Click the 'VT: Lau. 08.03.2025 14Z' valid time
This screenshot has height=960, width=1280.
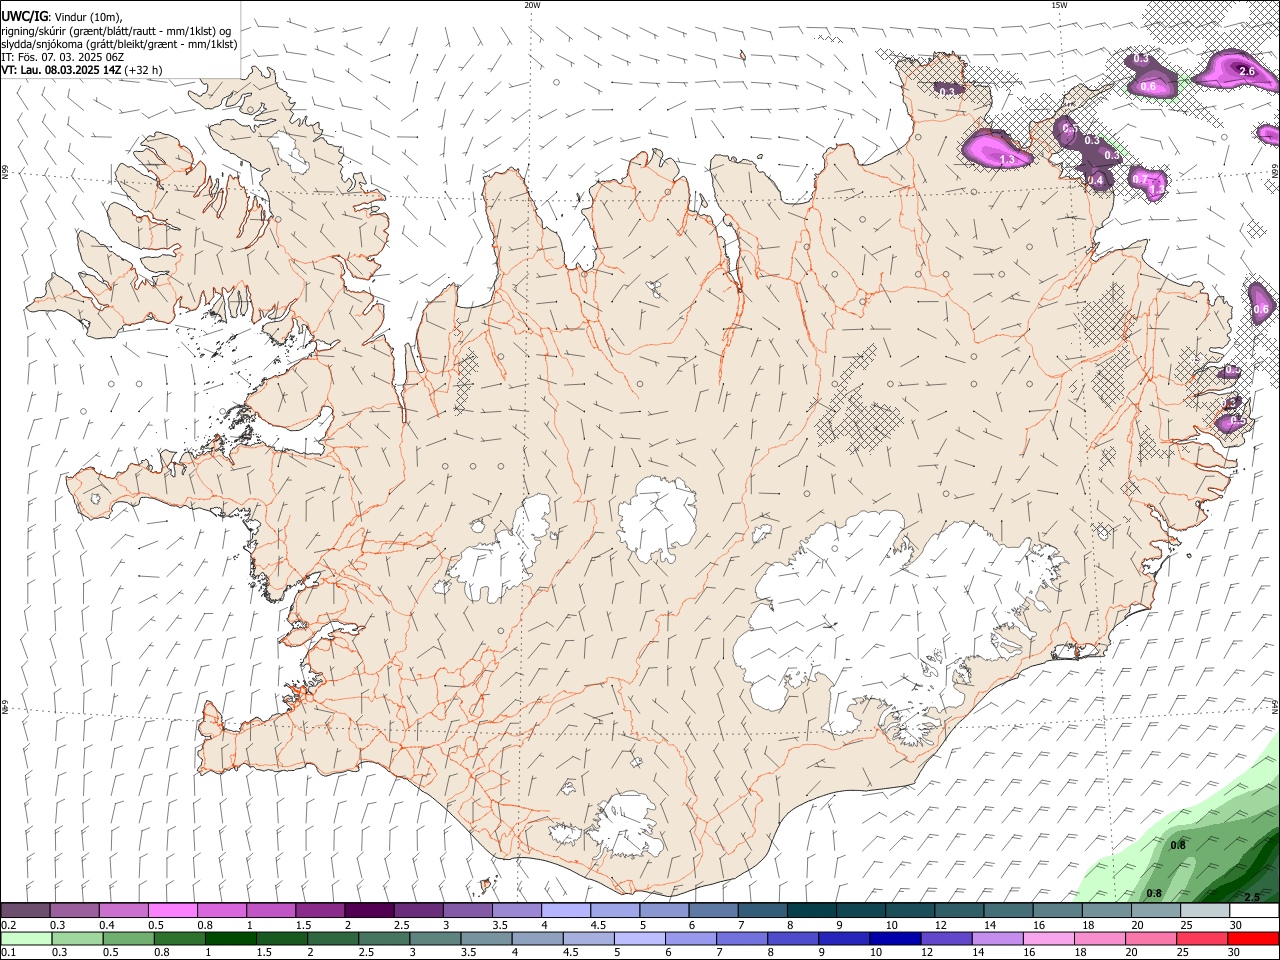[x=61, y=70]
